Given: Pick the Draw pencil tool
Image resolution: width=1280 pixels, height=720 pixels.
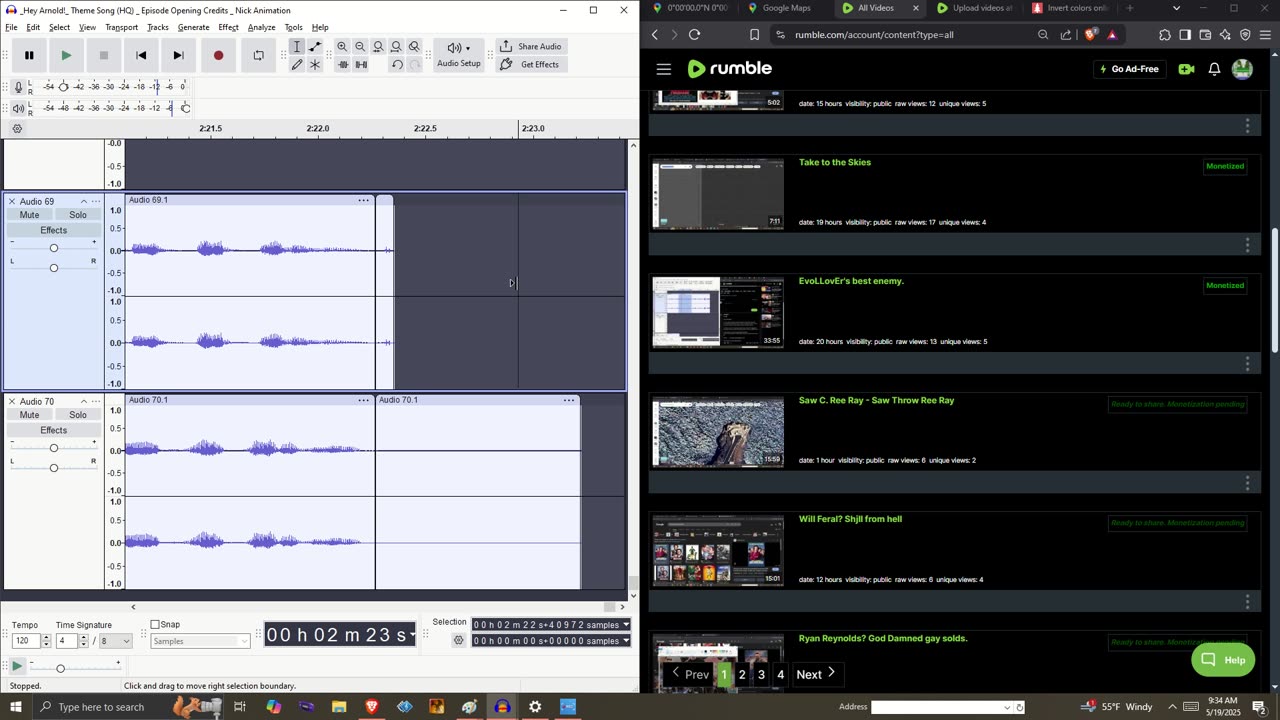Looking at the screenshot, I should click(x=297, y=65).
